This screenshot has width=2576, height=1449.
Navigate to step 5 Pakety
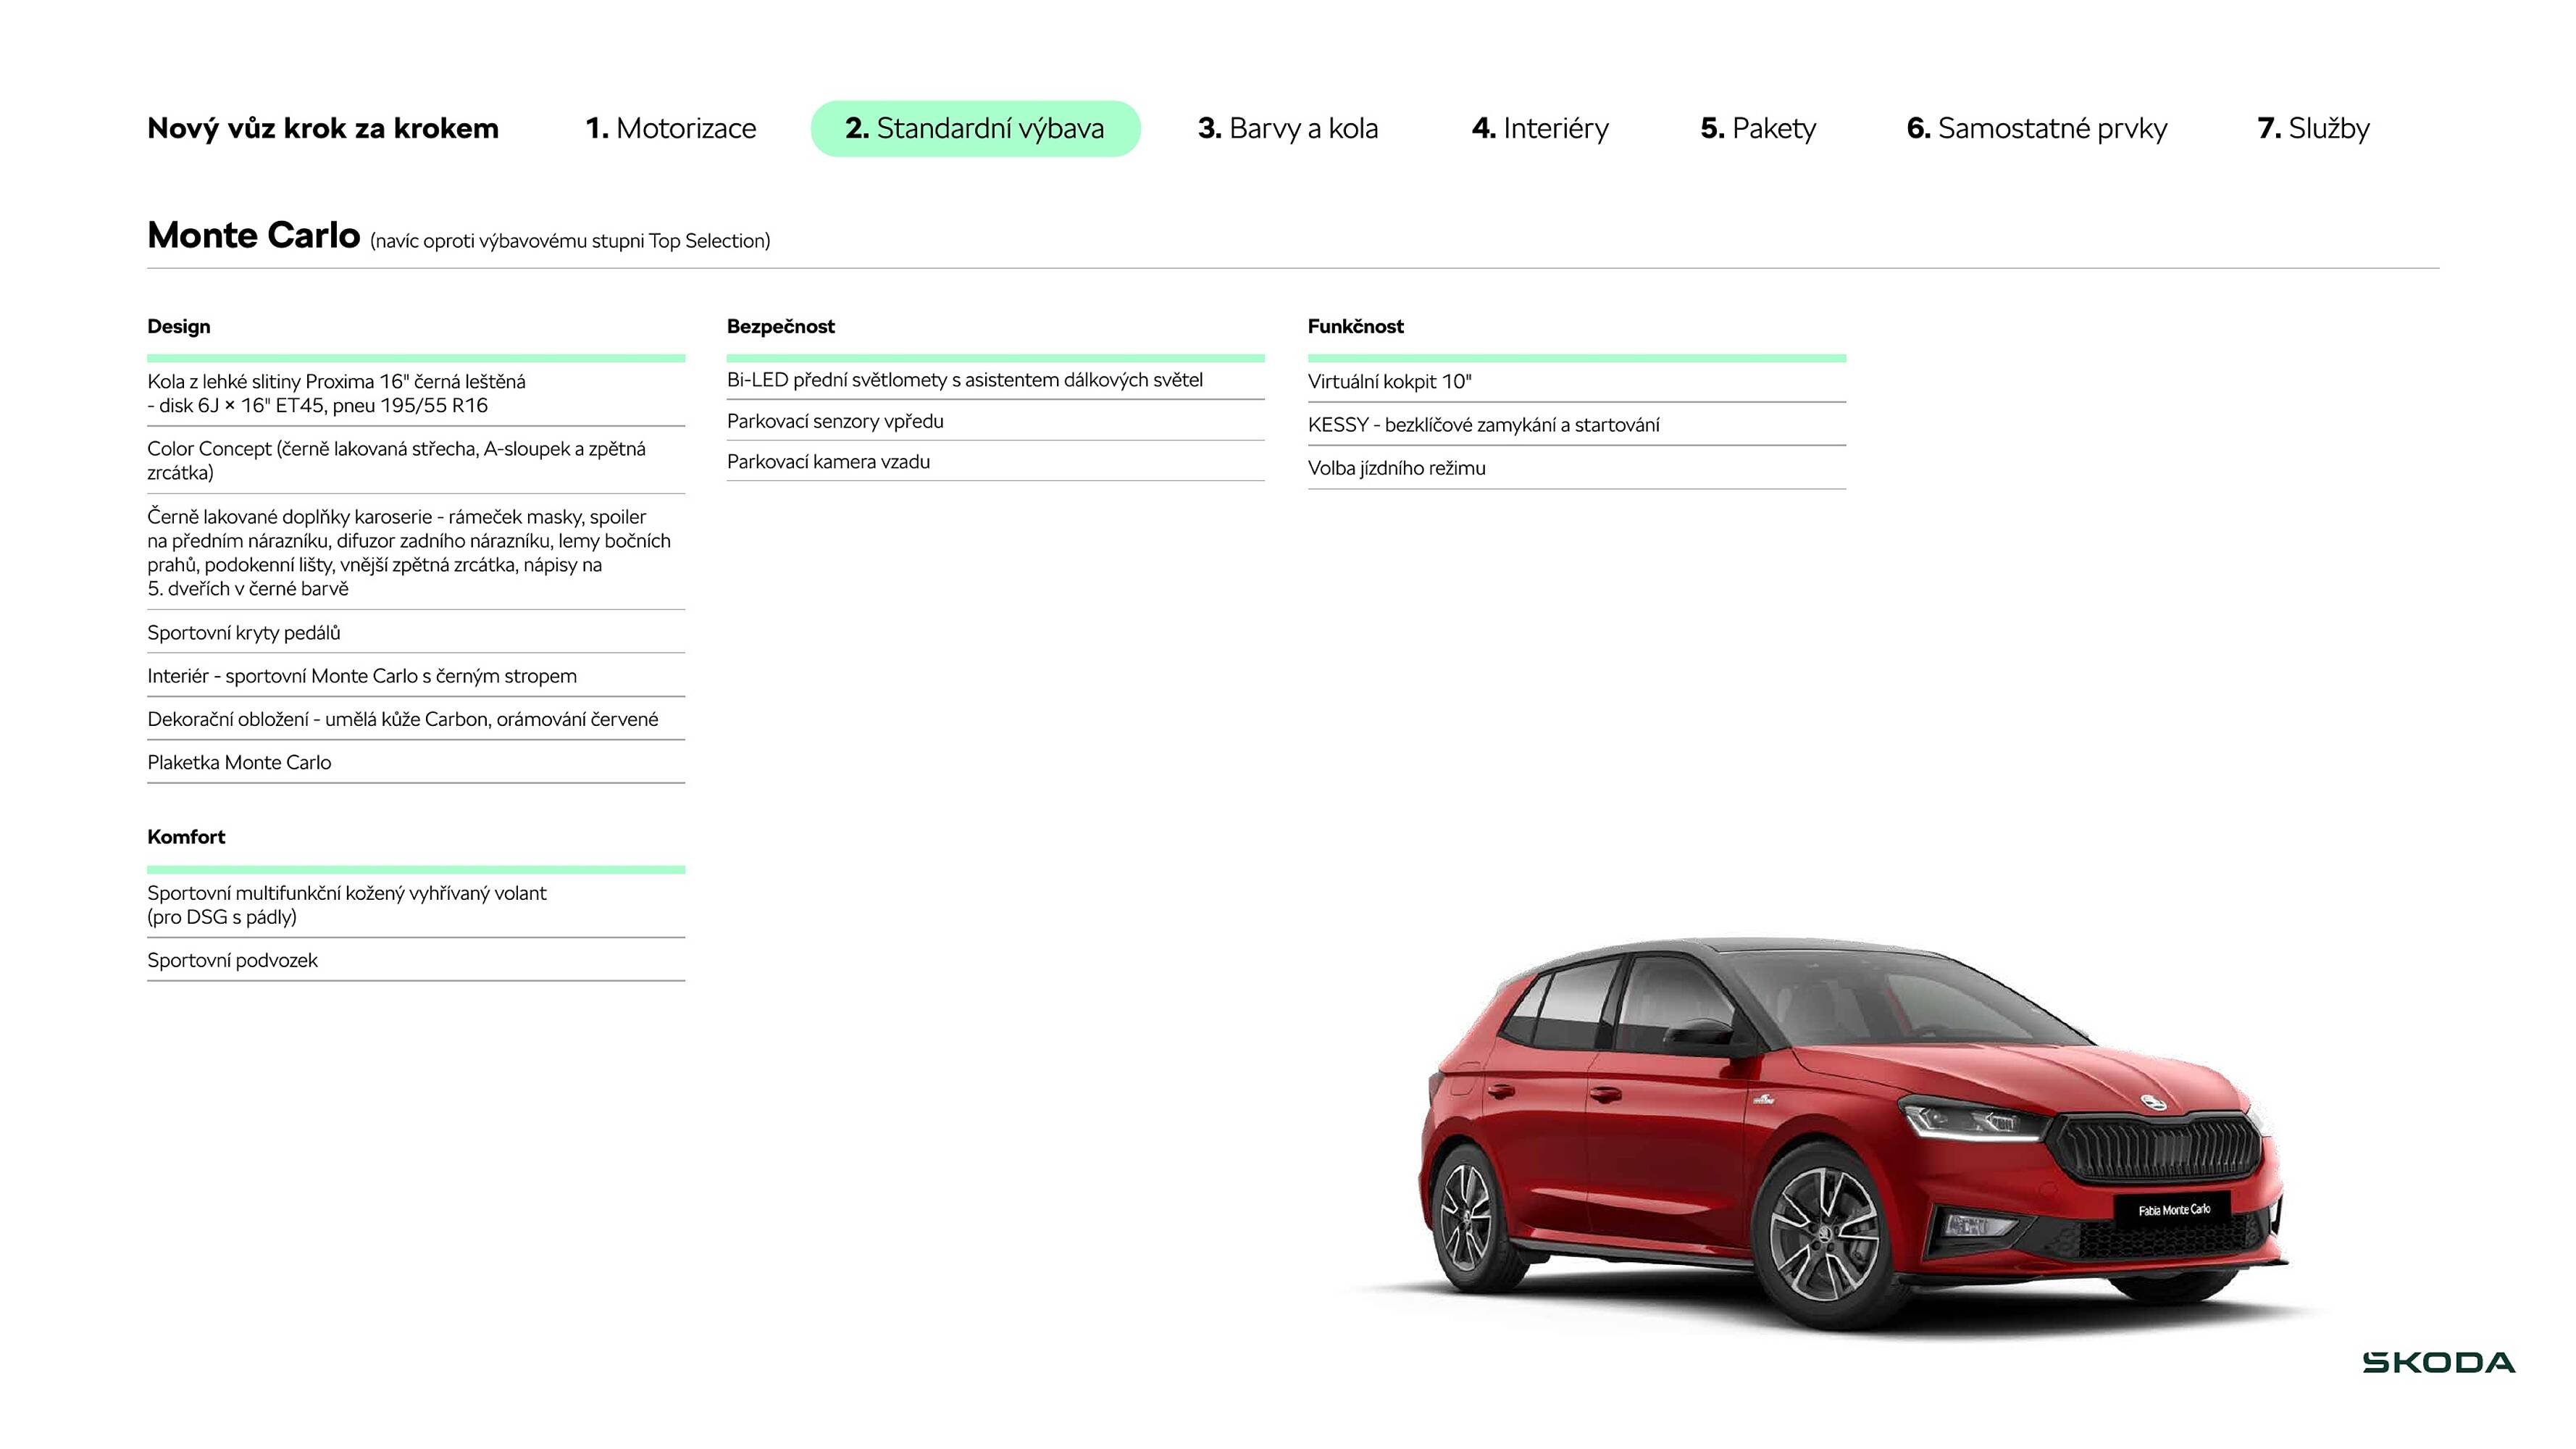1758,128
